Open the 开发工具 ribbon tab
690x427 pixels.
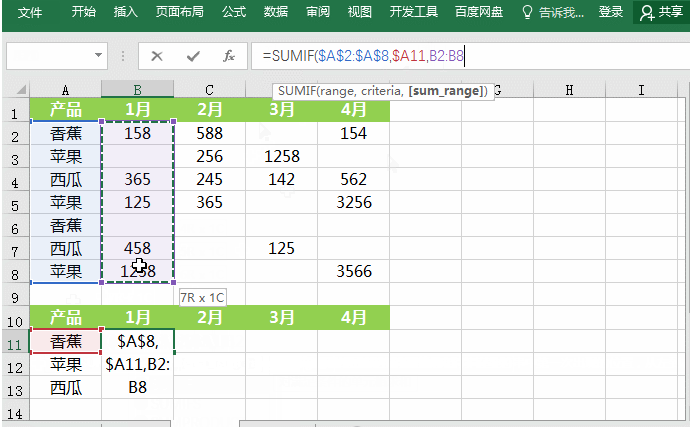414,11
